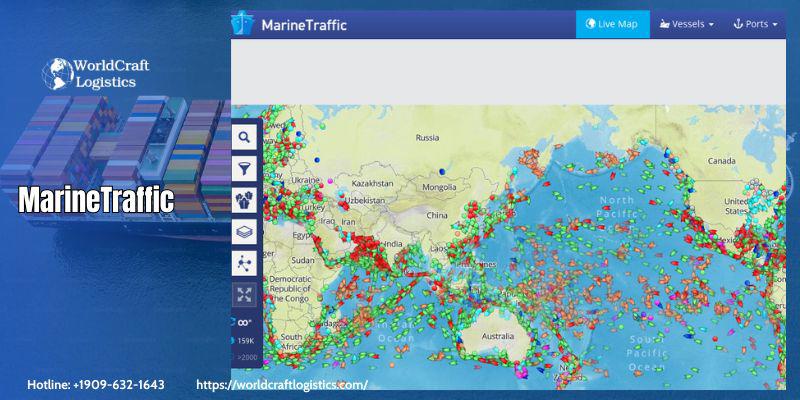Click the WorldCraft Logistics globe logo
Screen dimensions: 800x400
[x=57, y=74]
